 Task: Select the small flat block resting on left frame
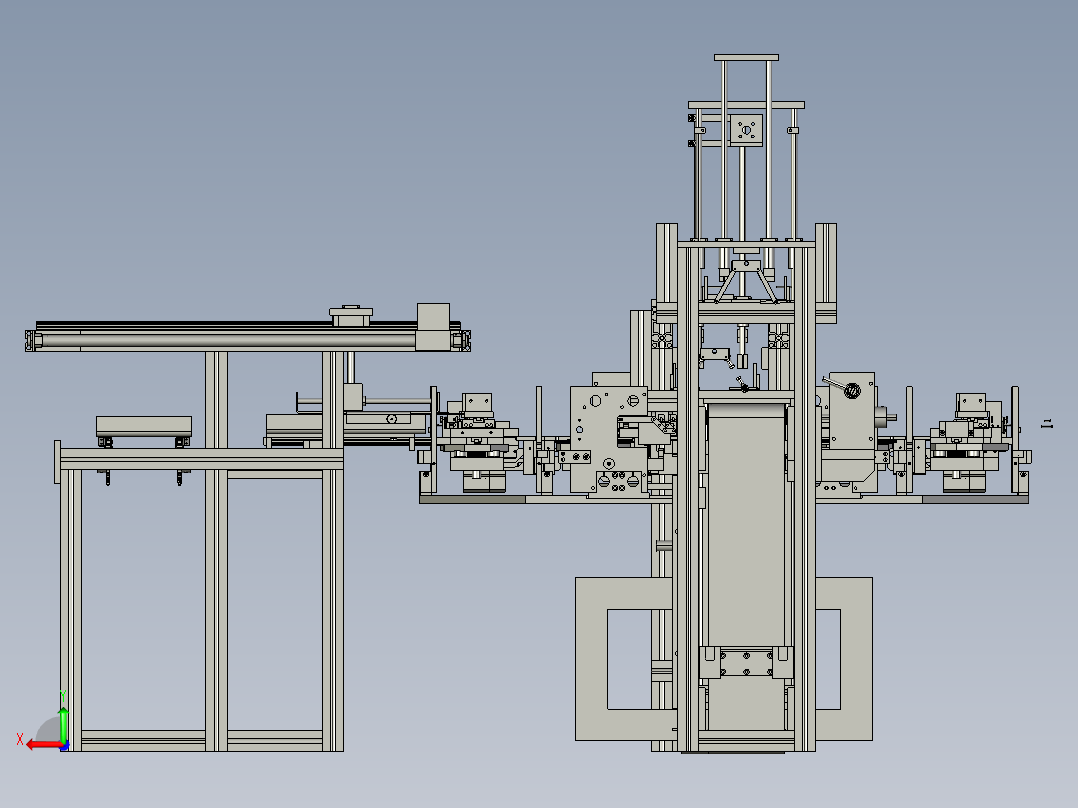[144, 426]
